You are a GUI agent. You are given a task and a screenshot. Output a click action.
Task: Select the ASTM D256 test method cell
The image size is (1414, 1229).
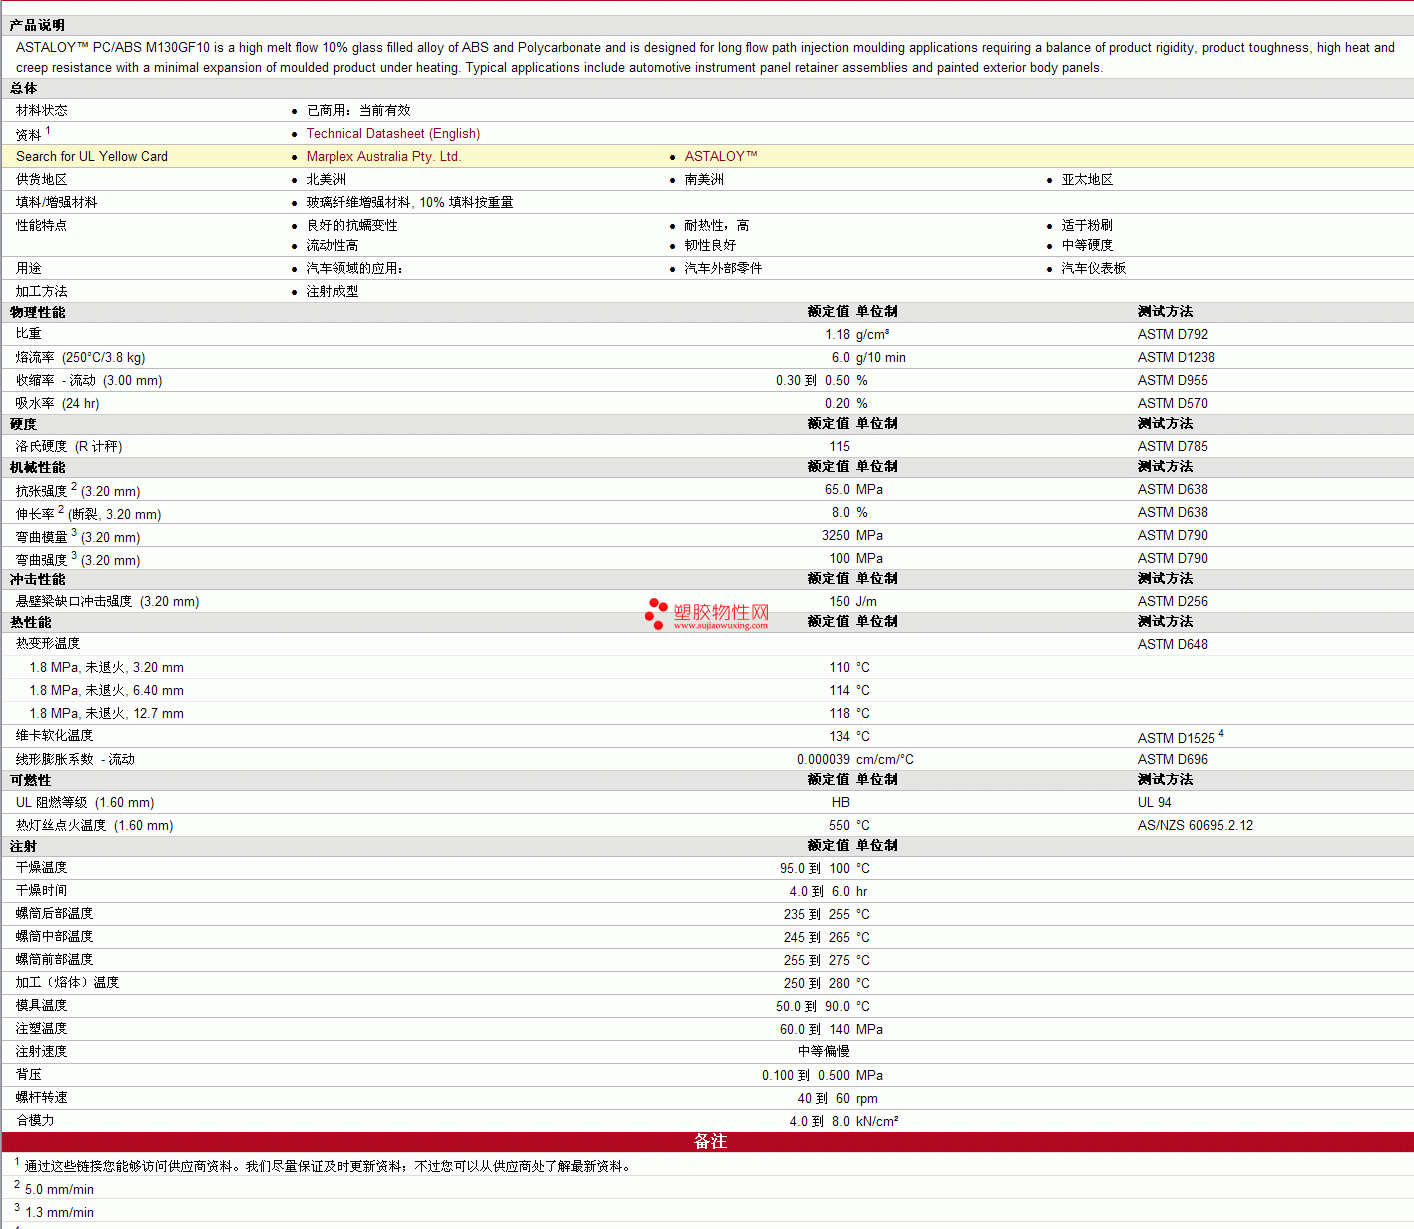tap(1173, 601)
